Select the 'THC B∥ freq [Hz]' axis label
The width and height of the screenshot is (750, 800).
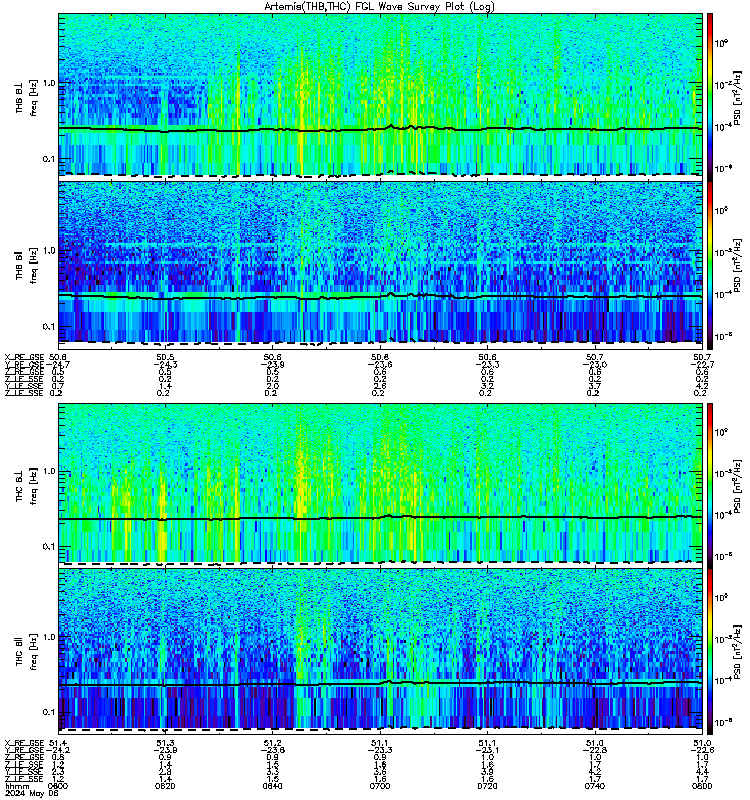coord(27,652)
